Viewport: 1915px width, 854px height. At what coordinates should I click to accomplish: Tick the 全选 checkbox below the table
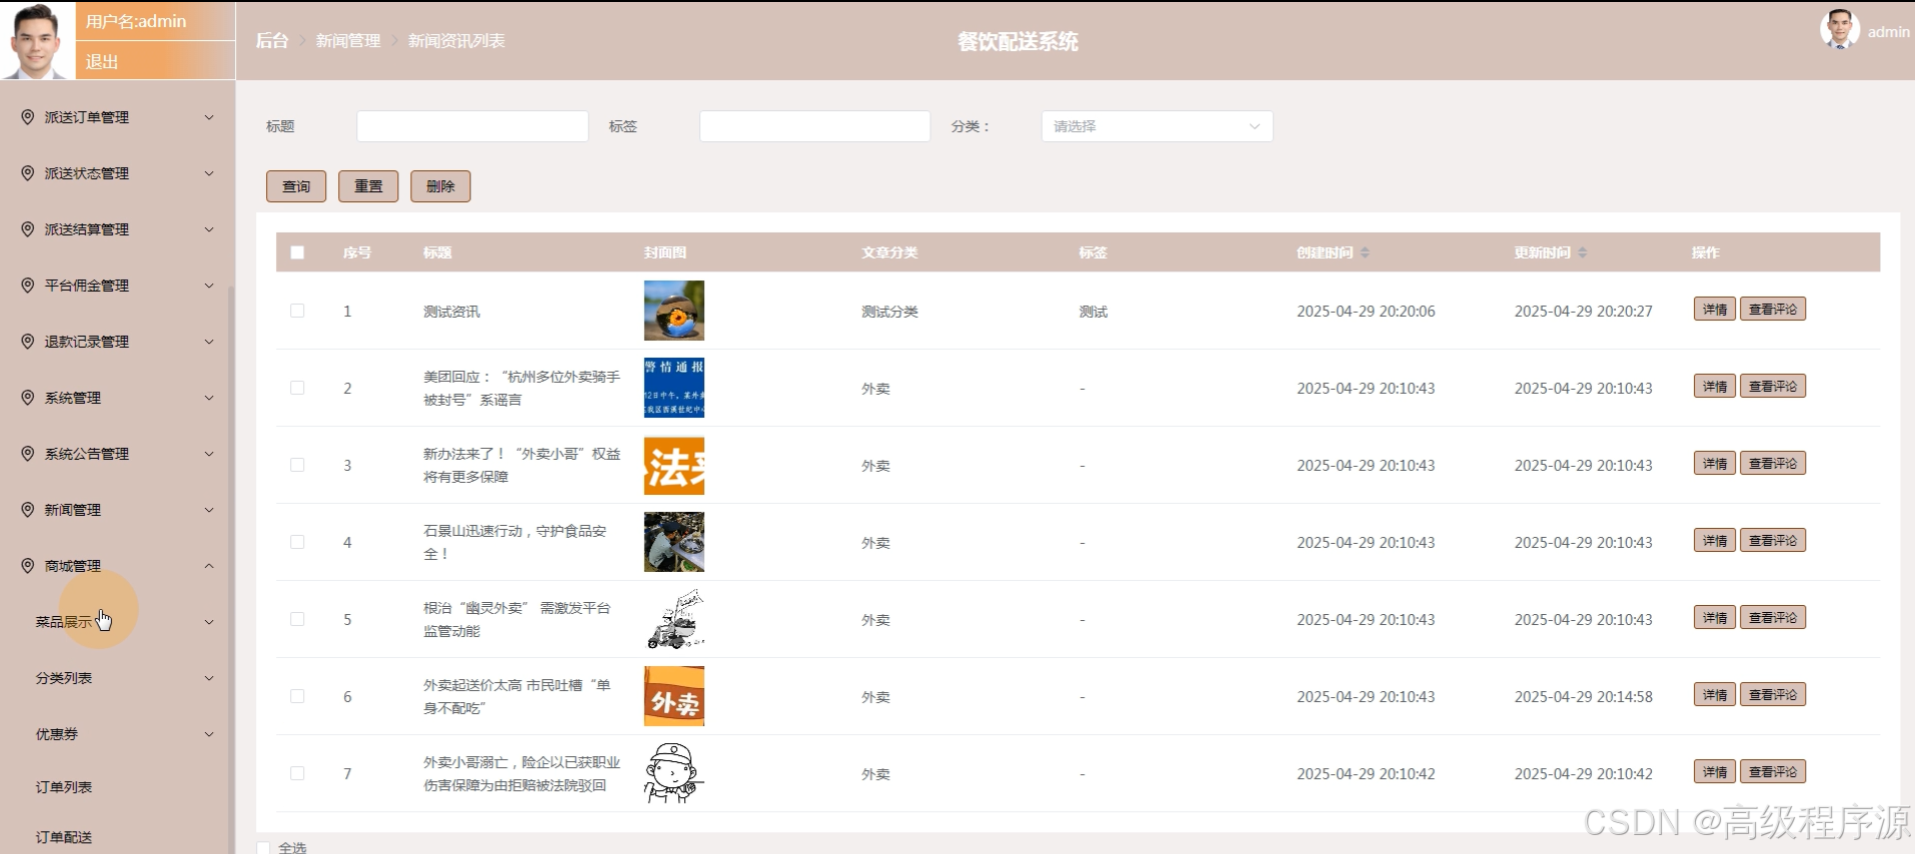(x=263, y=848)
